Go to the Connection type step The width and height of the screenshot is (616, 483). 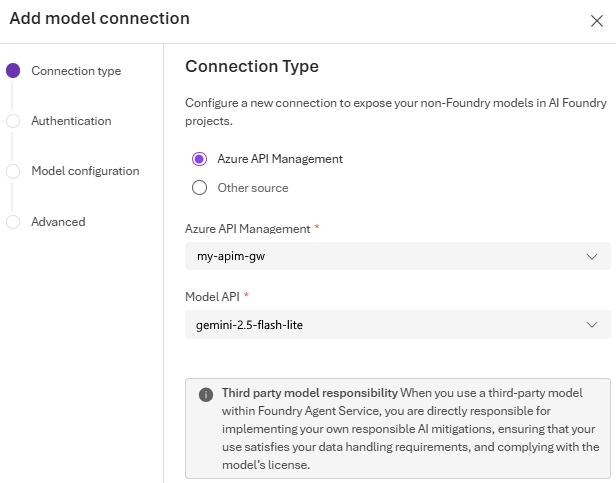76,71
